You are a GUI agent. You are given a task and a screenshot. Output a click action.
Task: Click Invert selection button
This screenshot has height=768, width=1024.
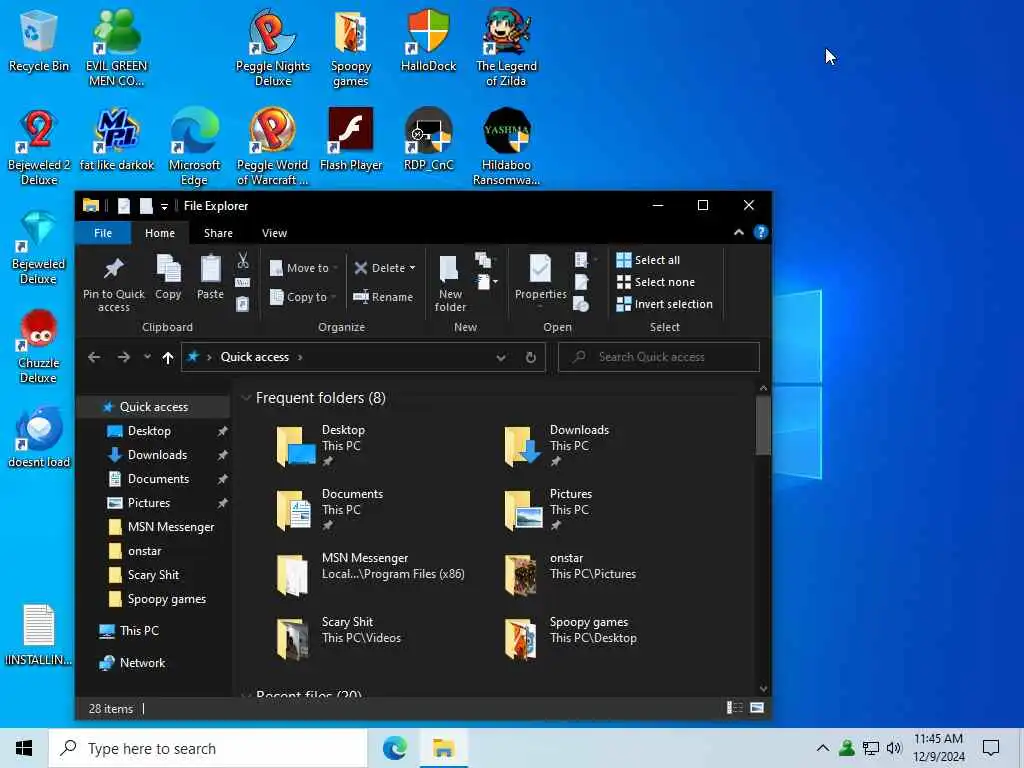coord(664,304)
